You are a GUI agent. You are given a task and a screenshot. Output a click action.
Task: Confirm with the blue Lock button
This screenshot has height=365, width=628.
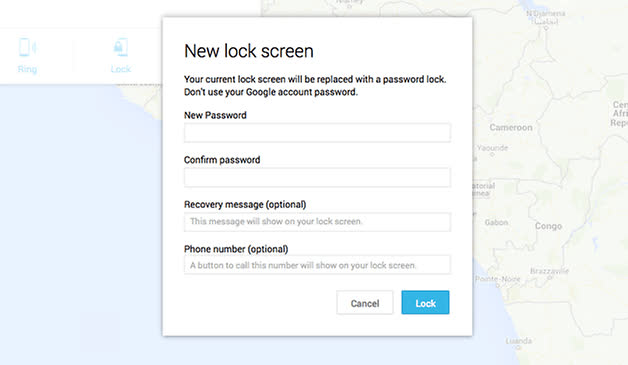pyautogui.click(x=425, y=302)
